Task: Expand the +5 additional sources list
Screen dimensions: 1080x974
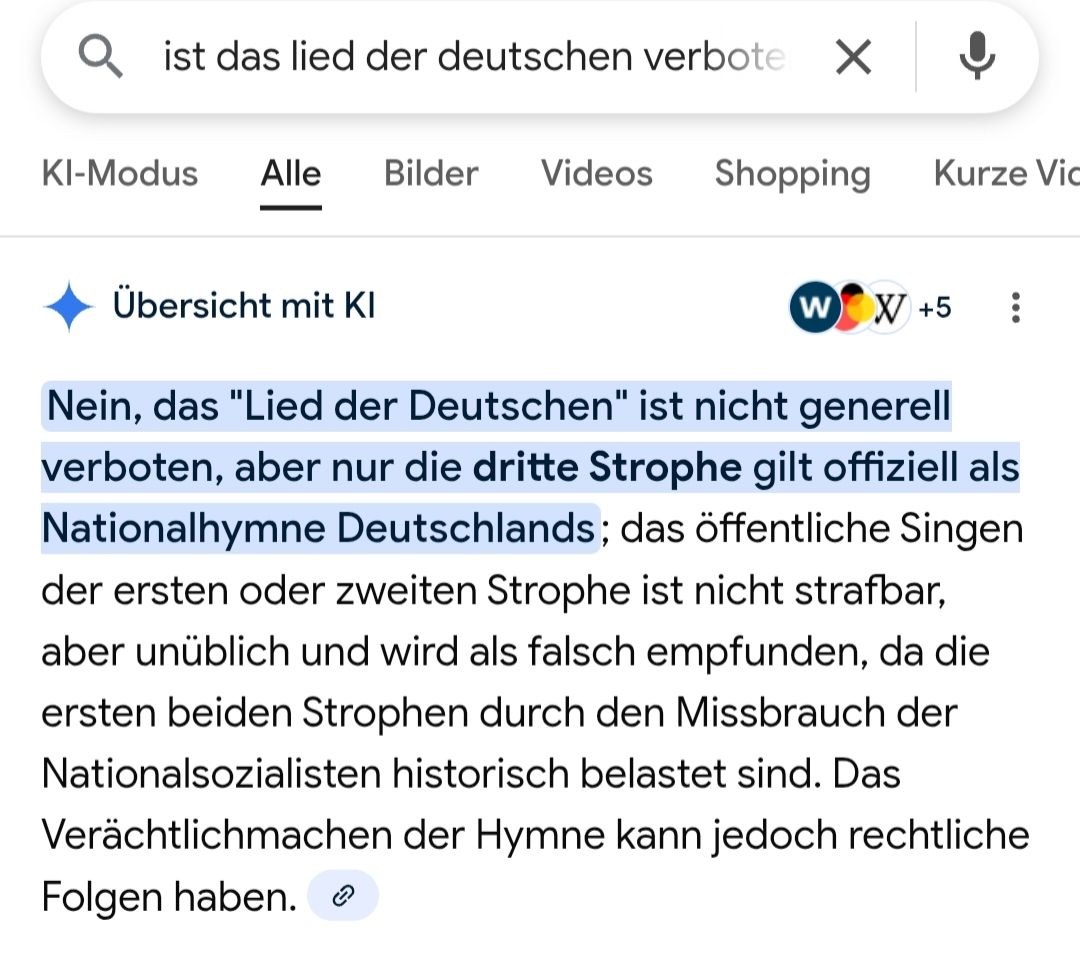Action: [x=934, y=308]
